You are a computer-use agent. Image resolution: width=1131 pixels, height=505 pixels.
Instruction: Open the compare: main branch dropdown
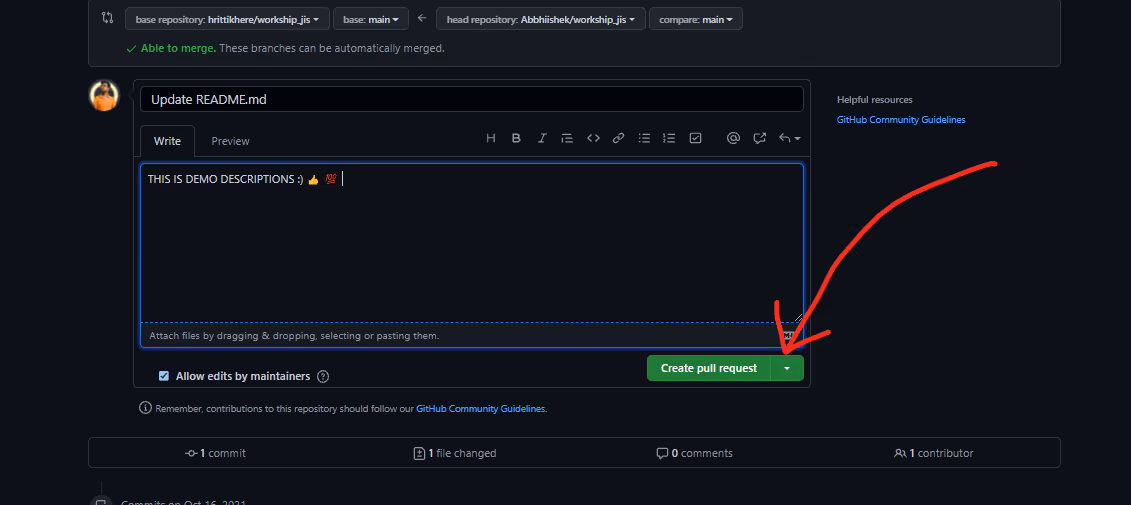pyautogui.click(x=696, y=19)
